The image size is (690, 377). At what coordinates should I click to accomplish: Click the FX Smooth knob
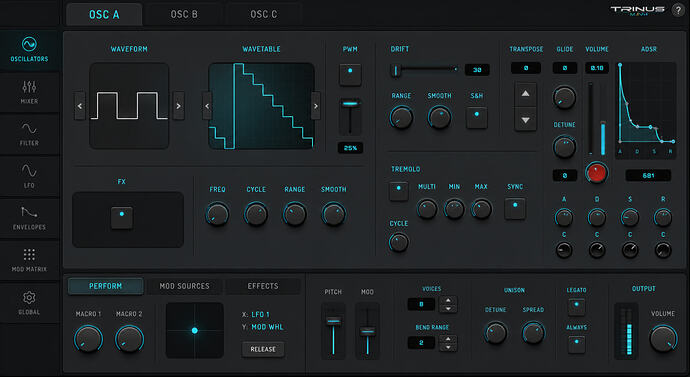(334, 214)
